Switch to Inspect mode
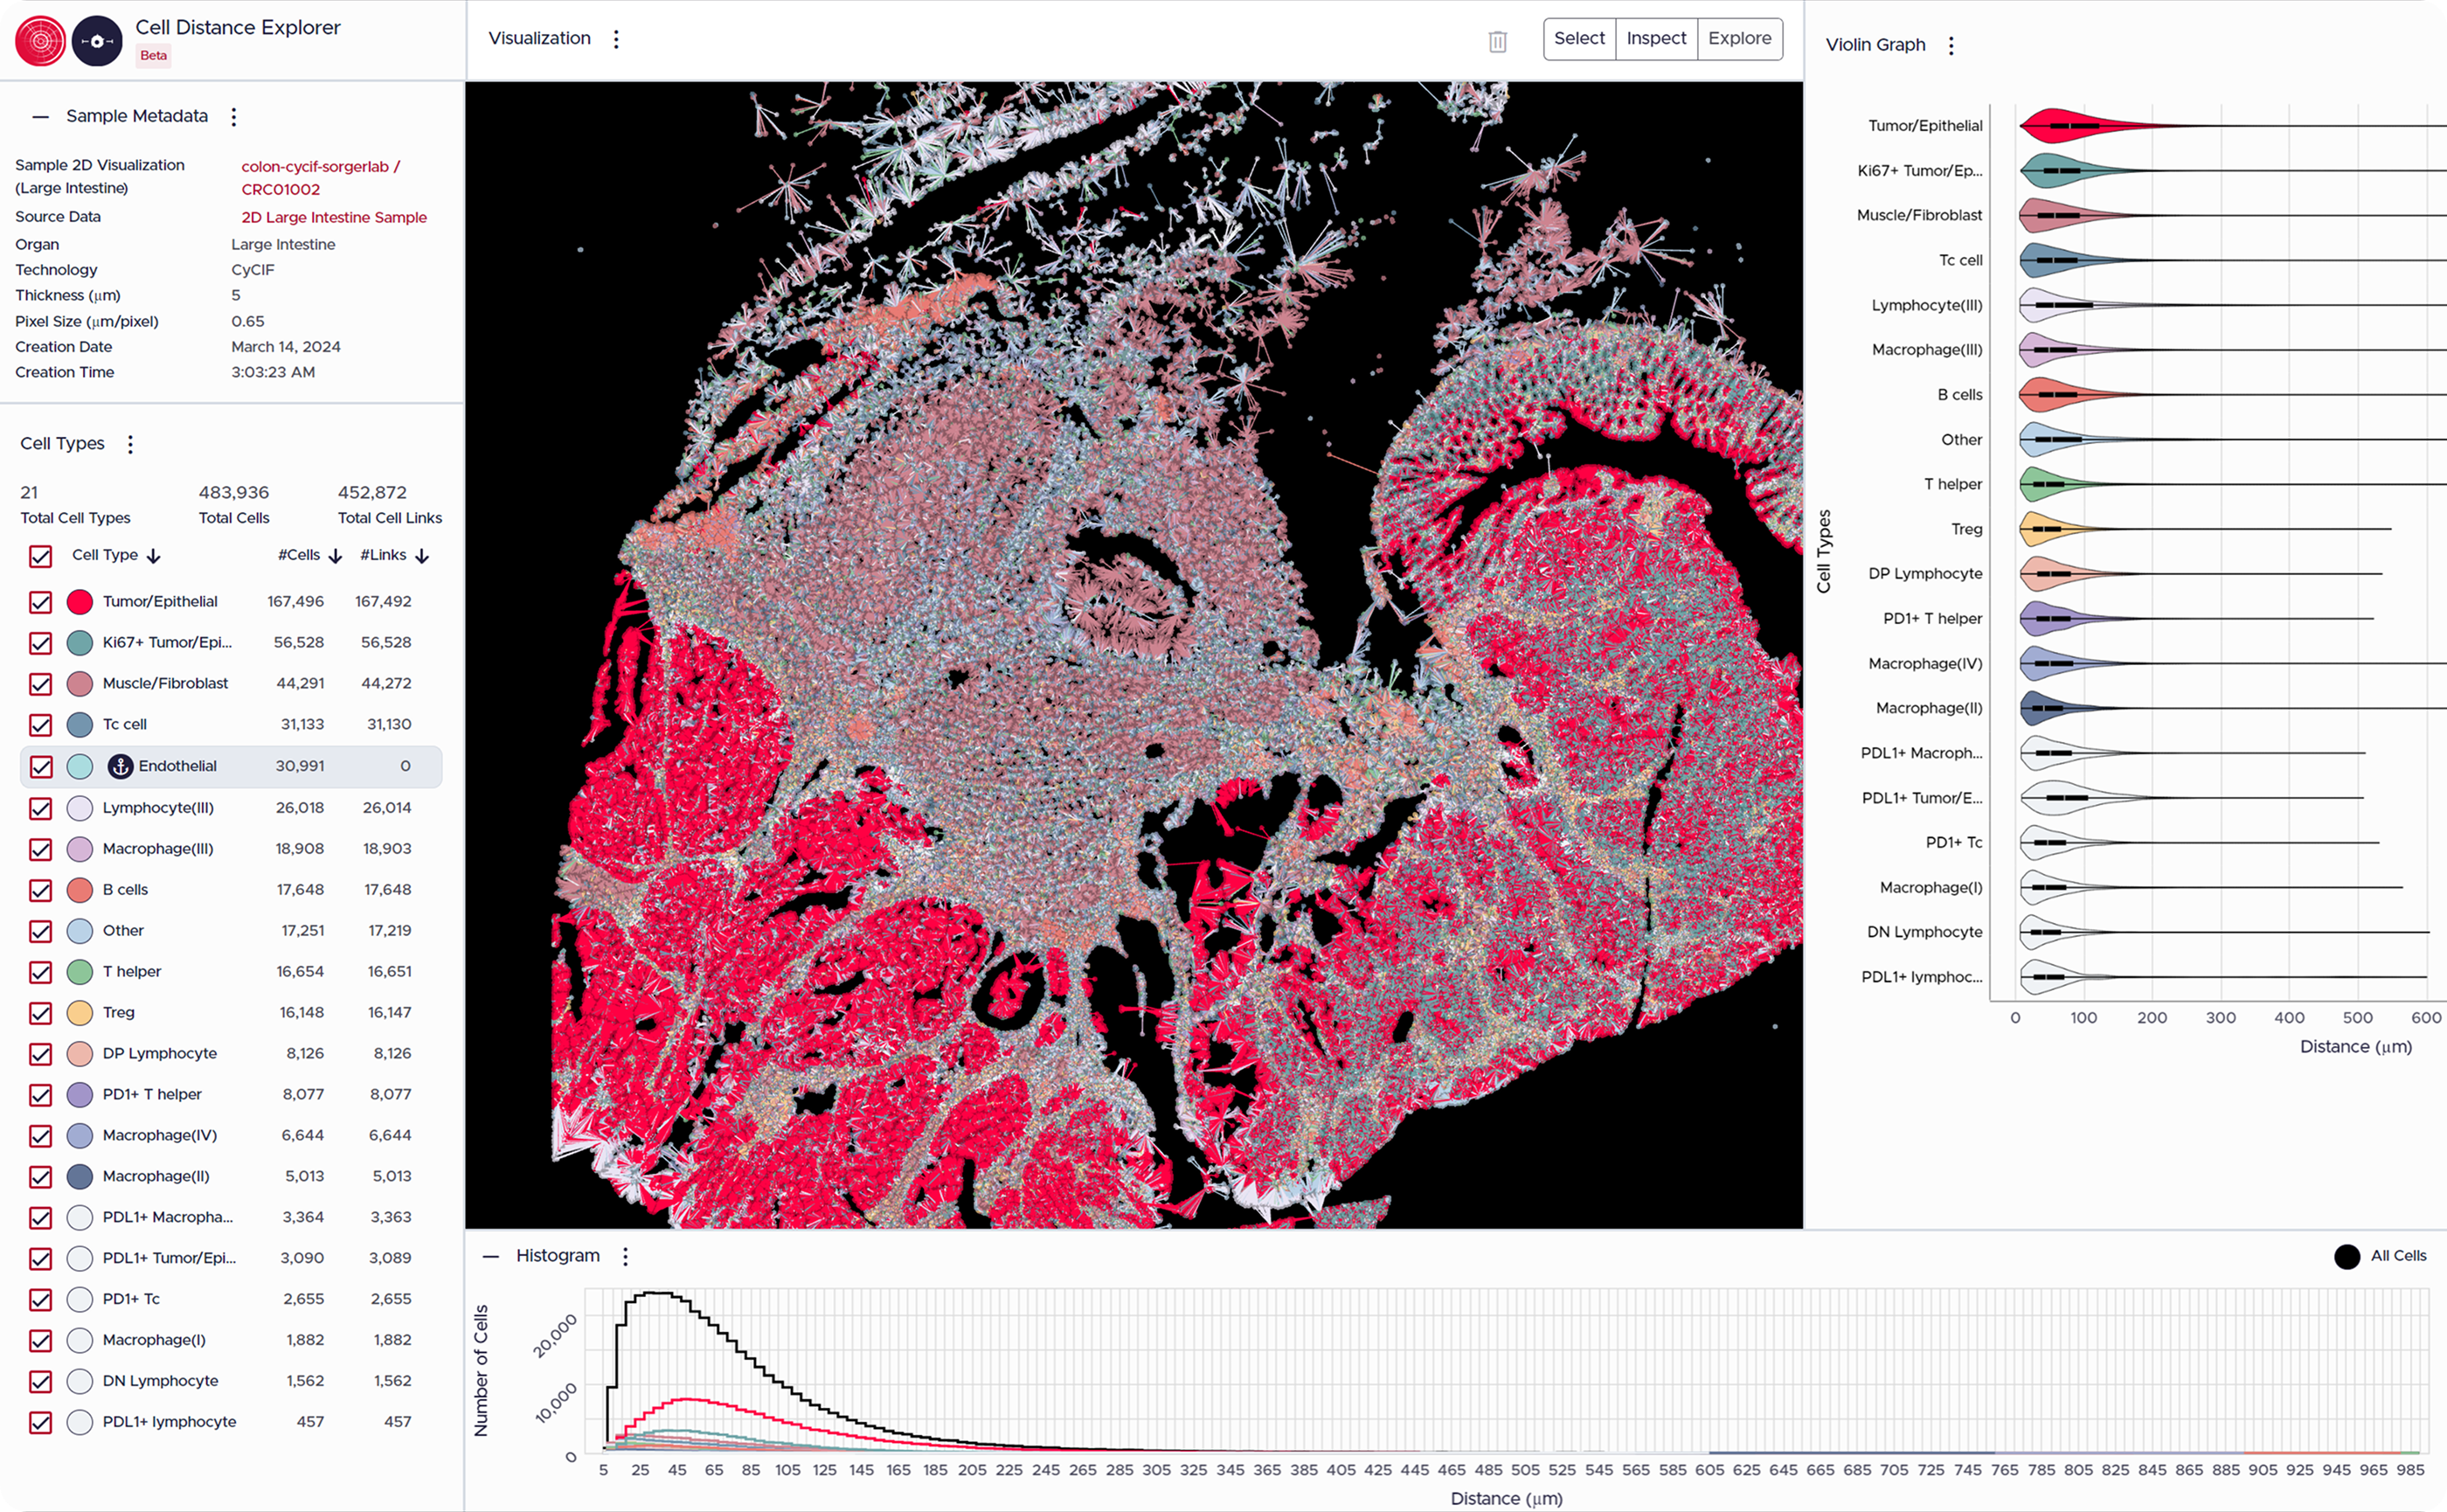This screenshot has height=1512, width=2447. (x=1655, y=39)
